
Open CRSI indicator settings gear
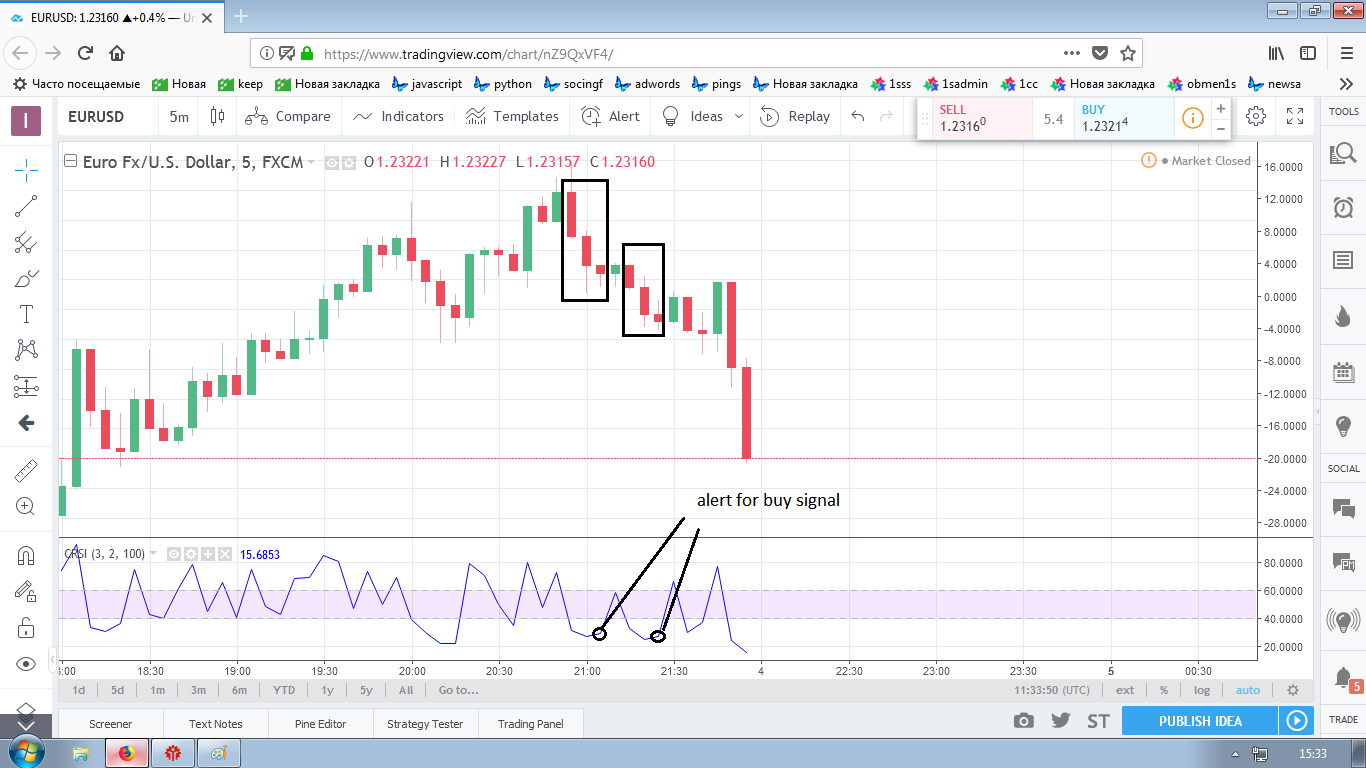pos(190,553)
